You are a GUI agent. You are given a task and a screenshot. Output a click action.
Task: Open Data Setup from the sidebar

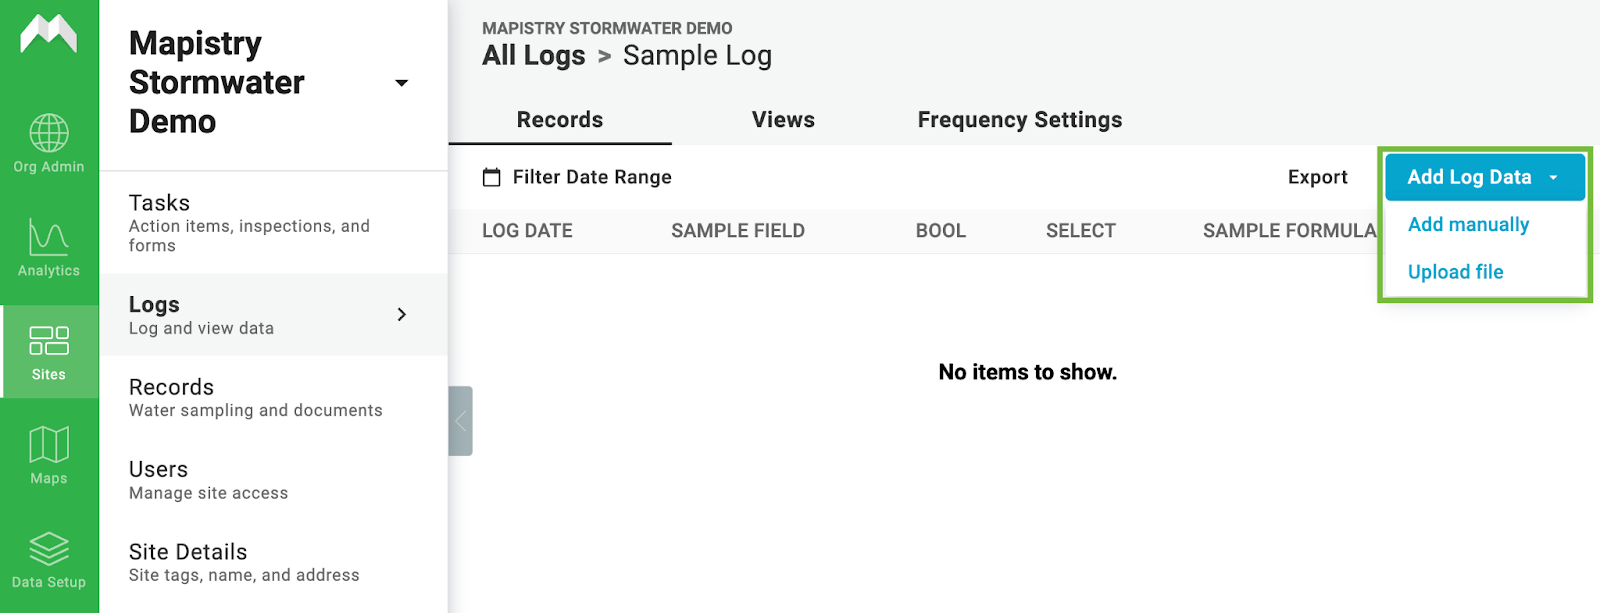point(48,555)
